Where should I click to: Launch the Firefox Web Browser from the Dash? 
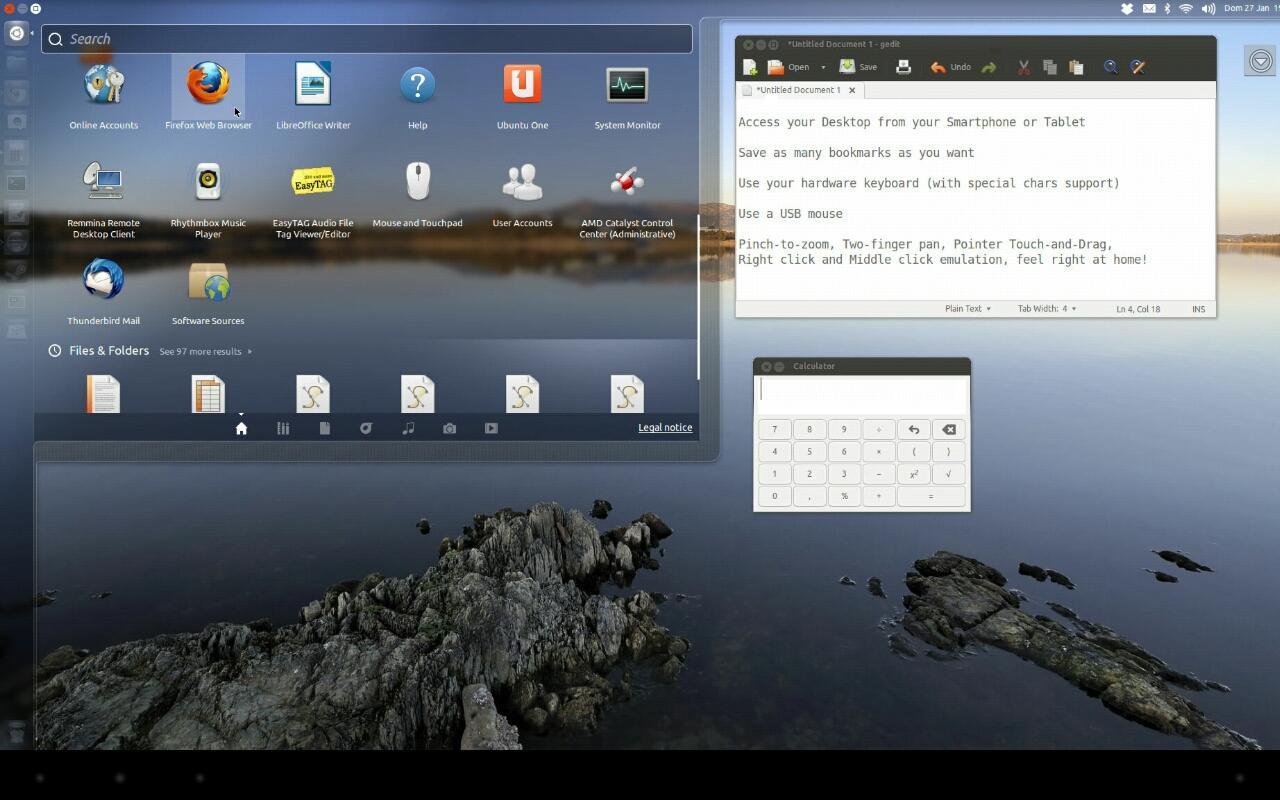(x=208, y=88)
